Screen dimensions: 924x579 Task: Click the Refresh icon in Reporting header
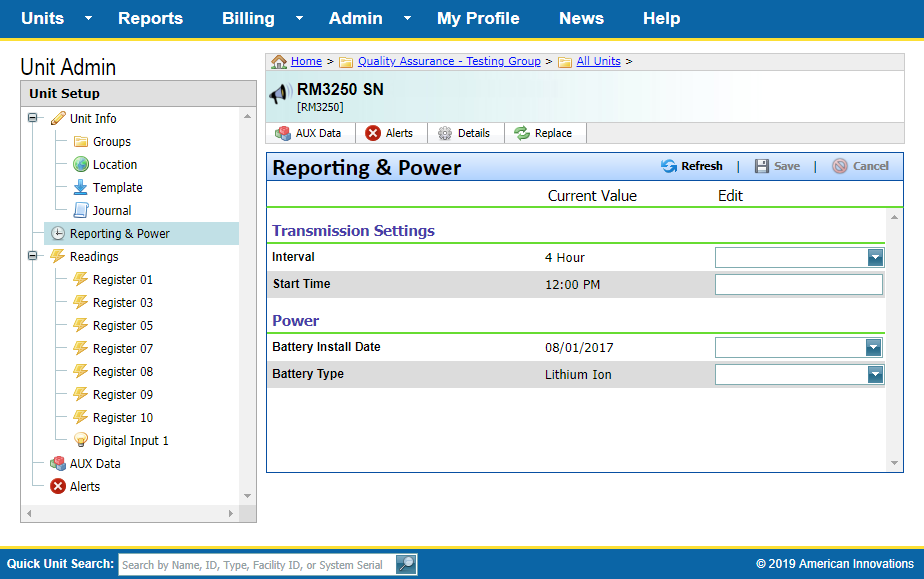(669, 166)
